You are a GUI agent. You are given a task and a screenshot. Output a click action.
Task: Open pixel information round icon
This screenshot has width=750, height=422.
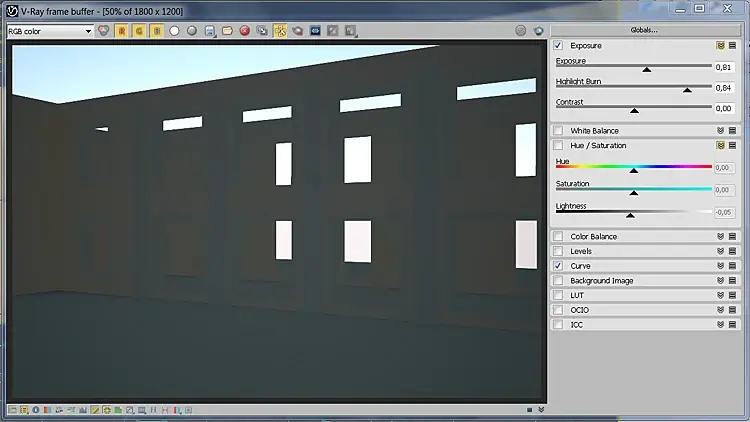[36, 410]
